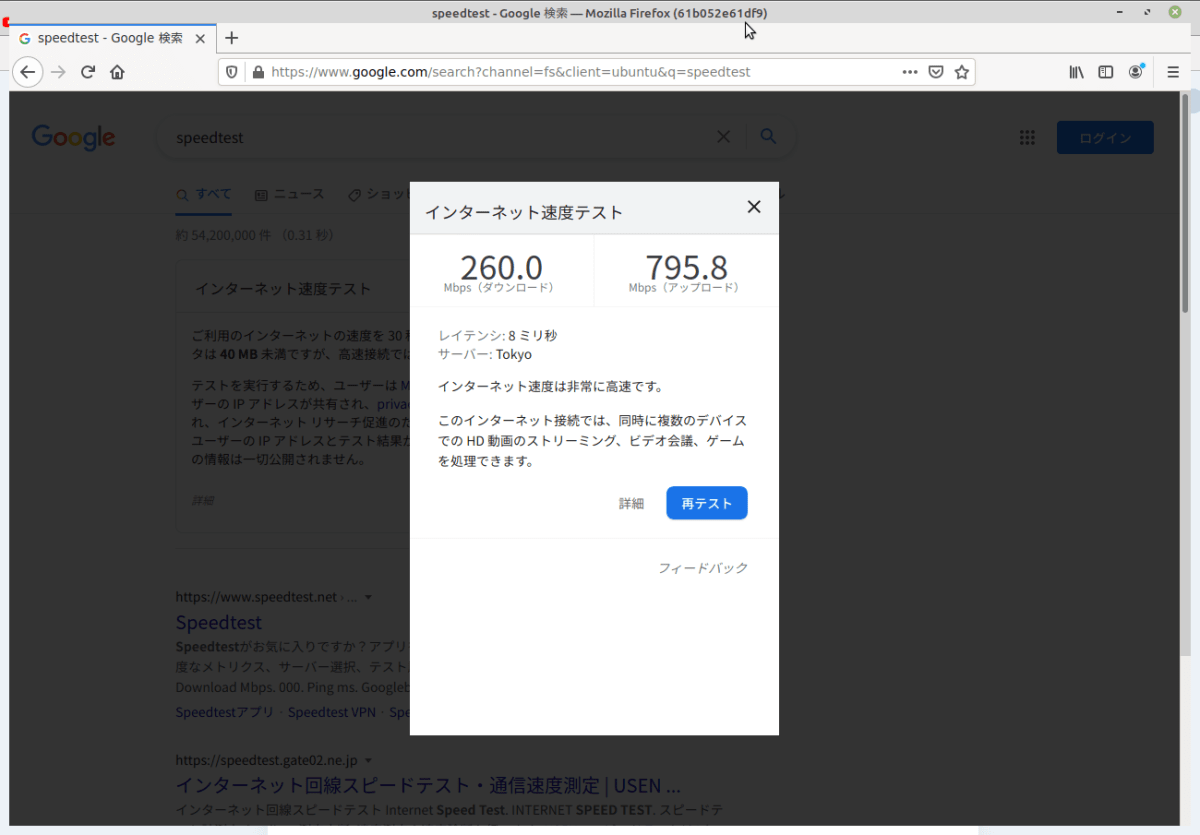
Task: Minimize the Firefox window
Action: pos(1122,12)
